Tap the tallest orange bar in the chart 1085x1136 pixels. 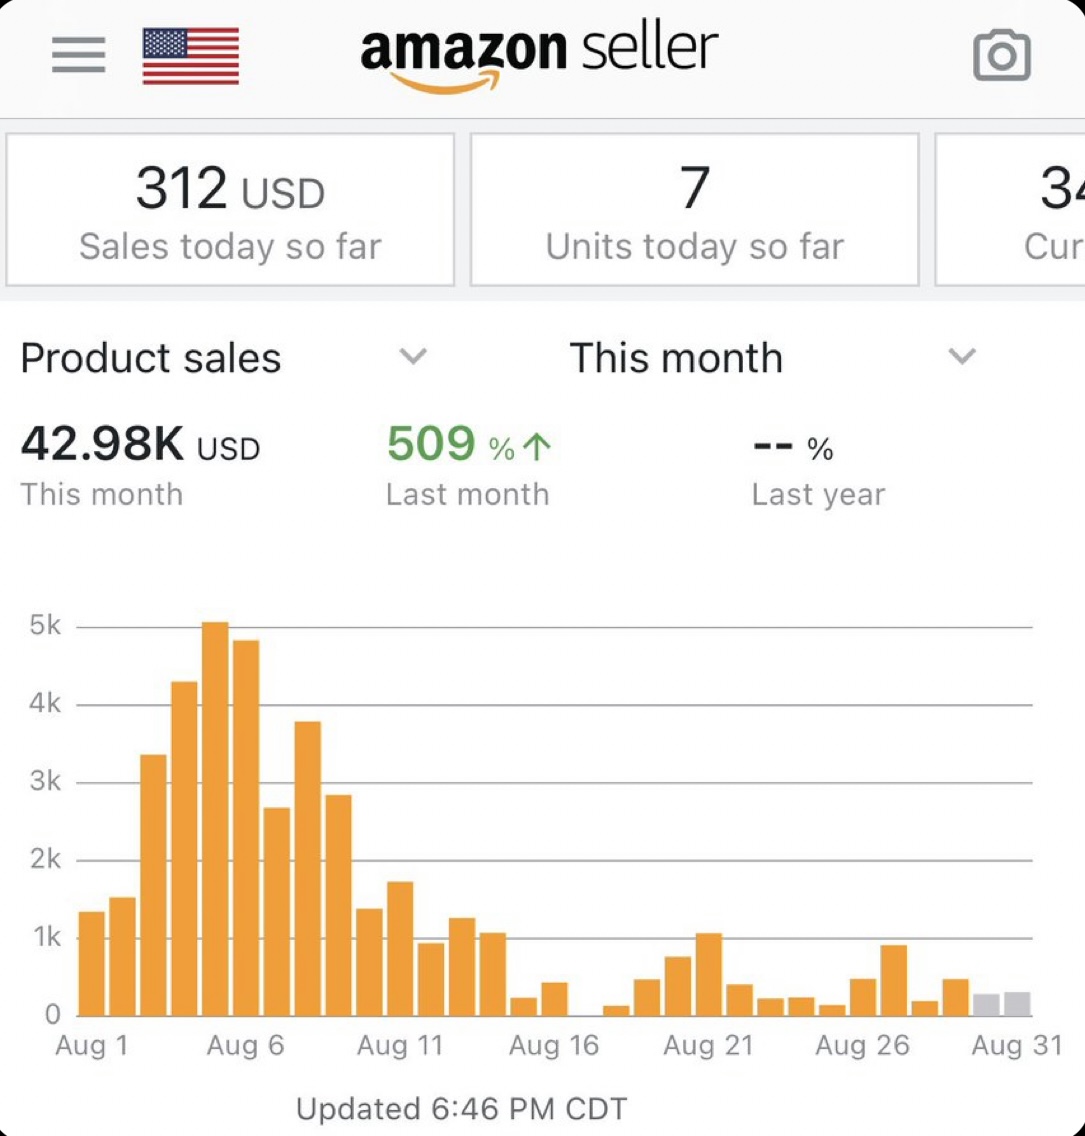(215, 819)
